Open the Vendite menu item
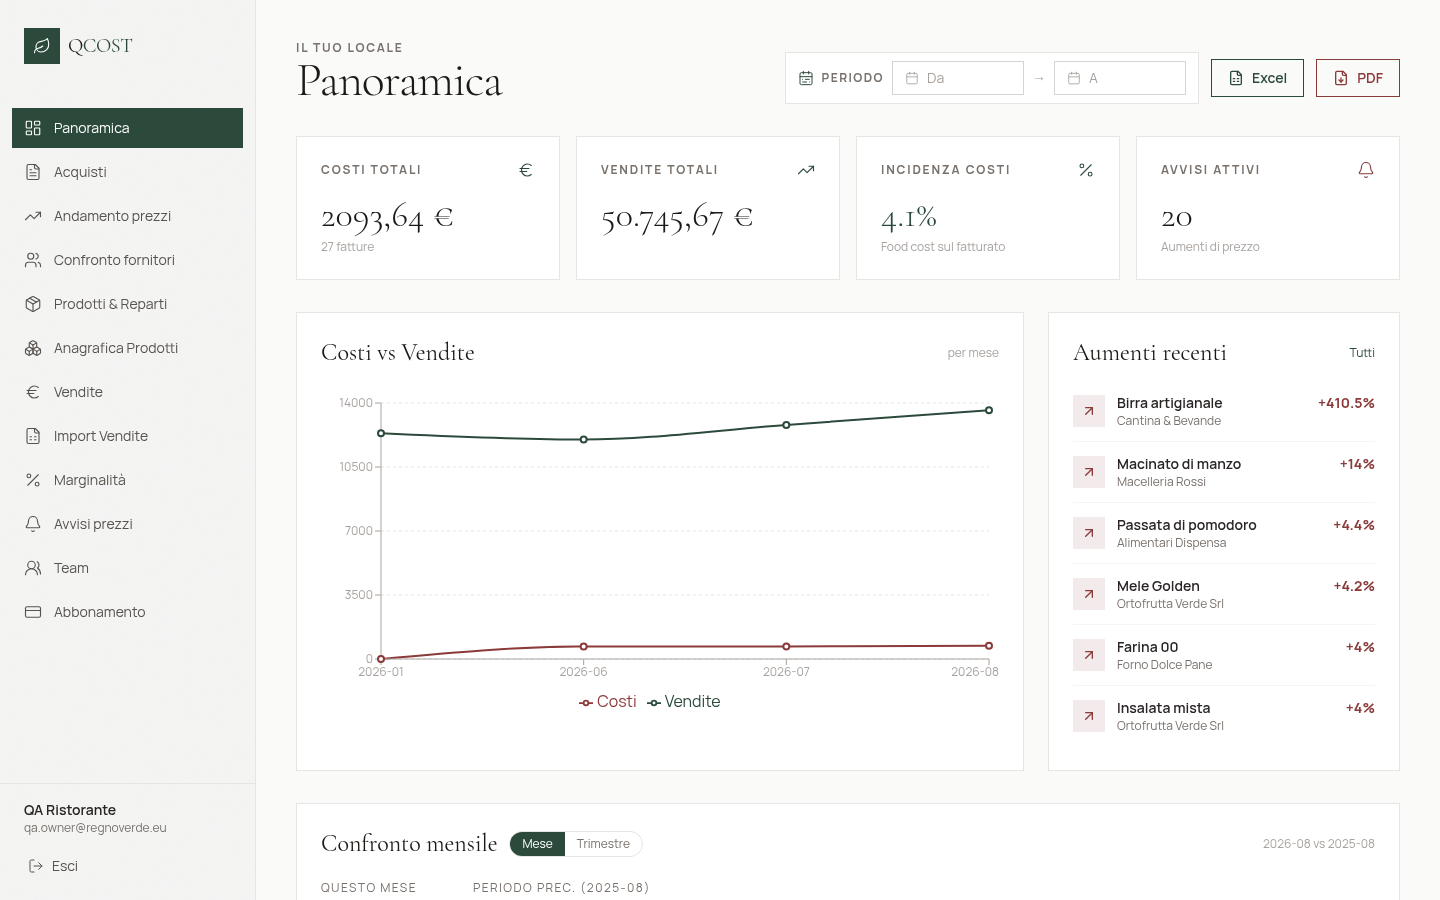 [x=127, y=392]
